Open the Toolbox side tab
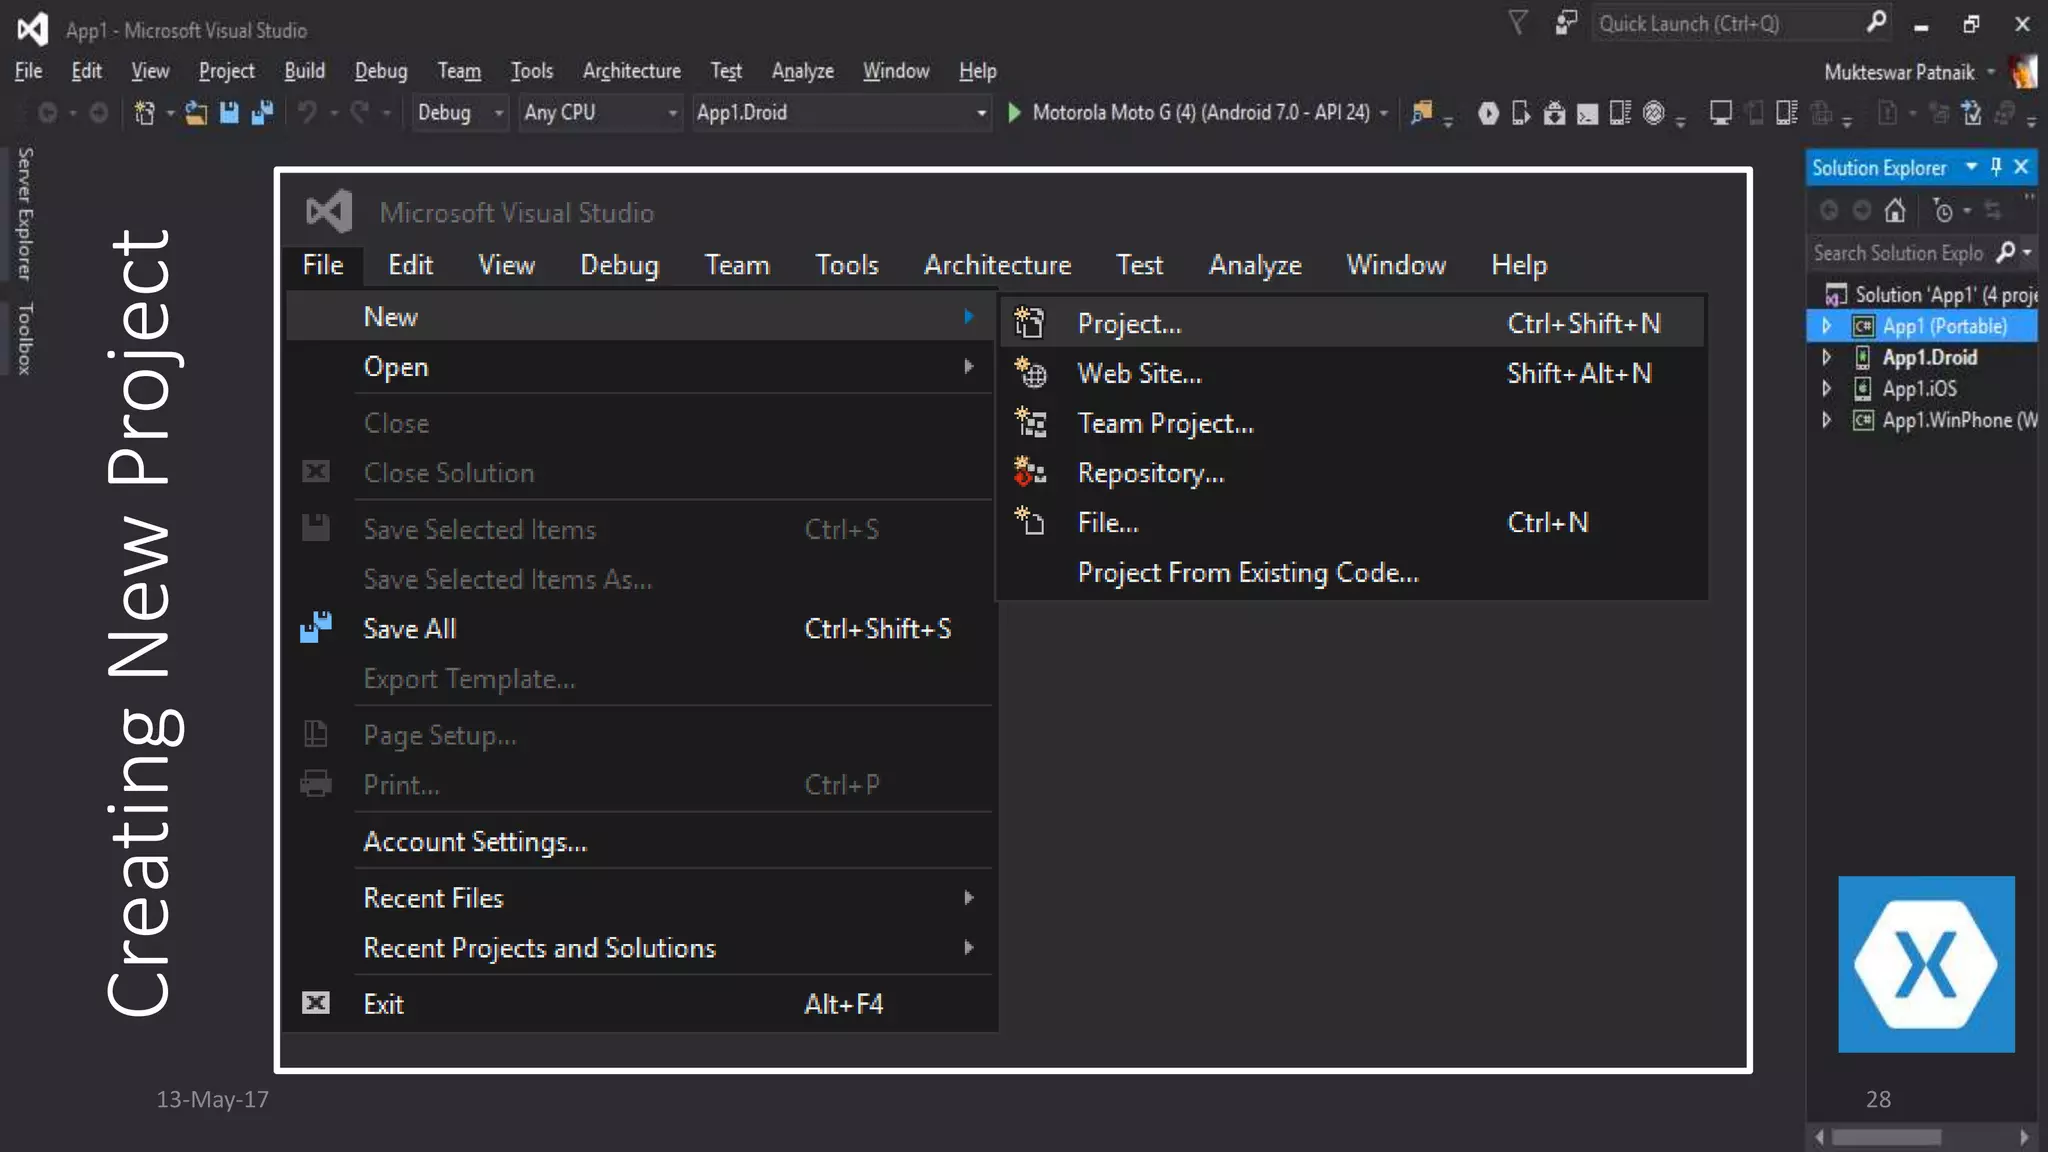The image size is (2048, 1152). [x=25, y=339]
